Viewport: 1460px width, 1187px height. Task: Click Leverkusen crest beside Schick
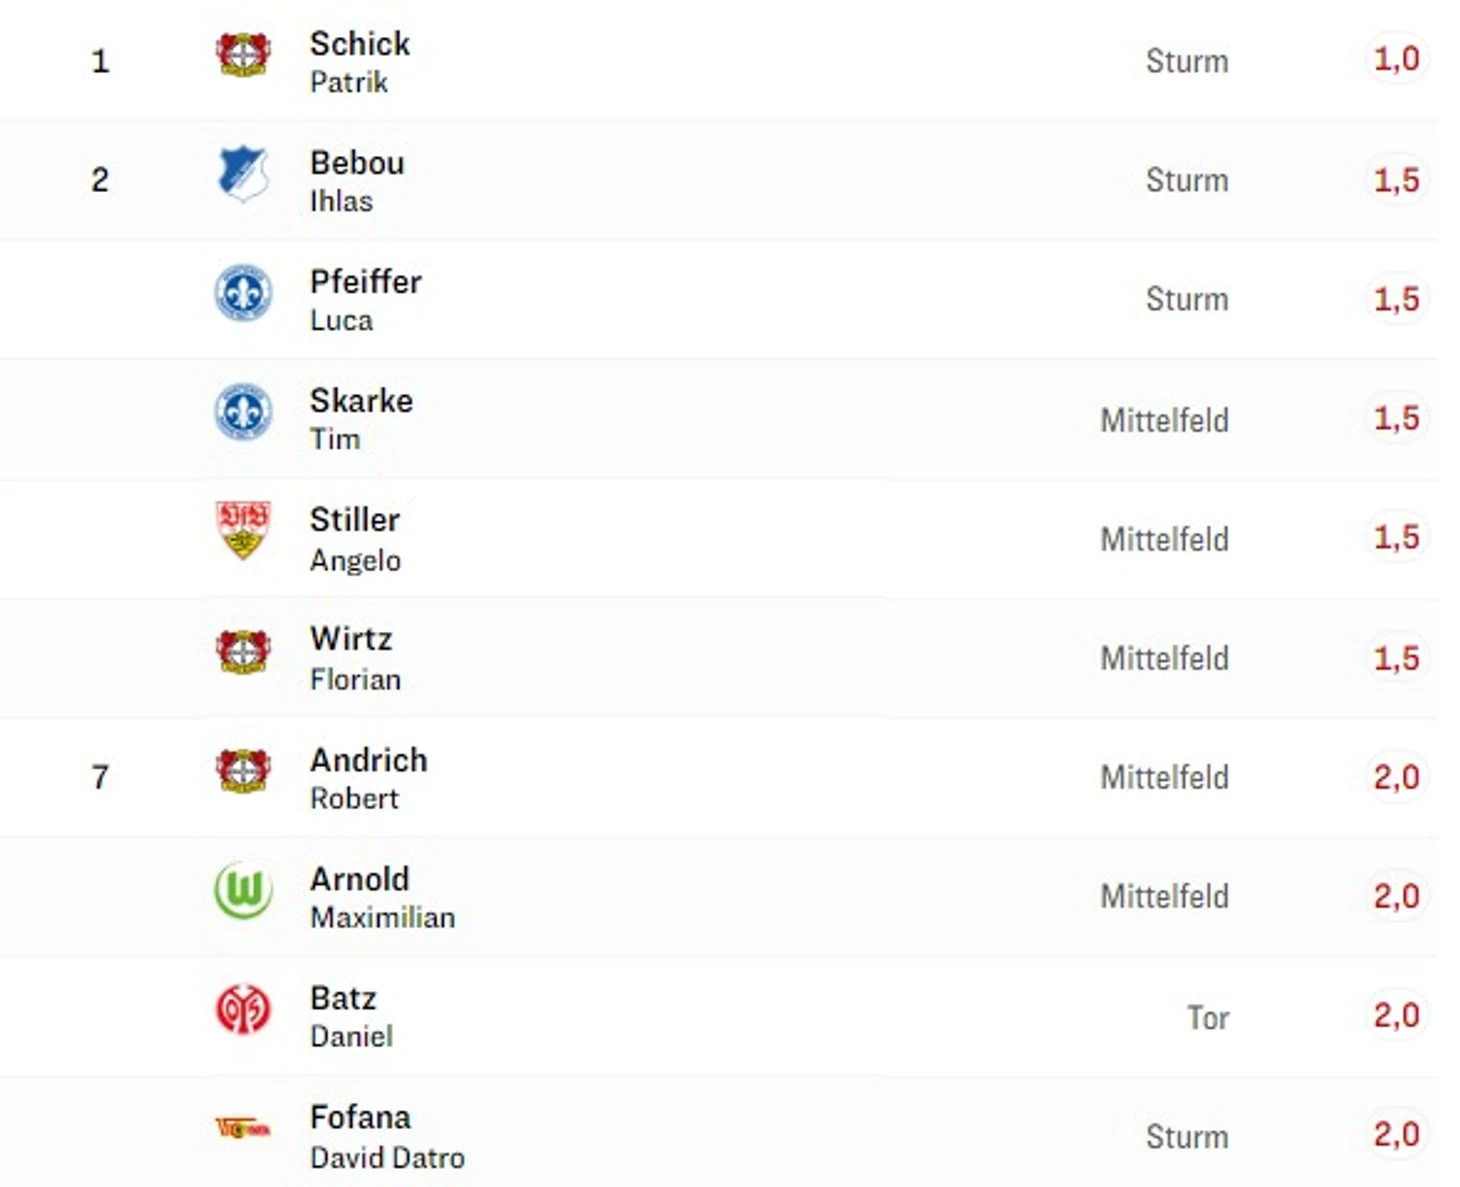(x=243, y=54)
